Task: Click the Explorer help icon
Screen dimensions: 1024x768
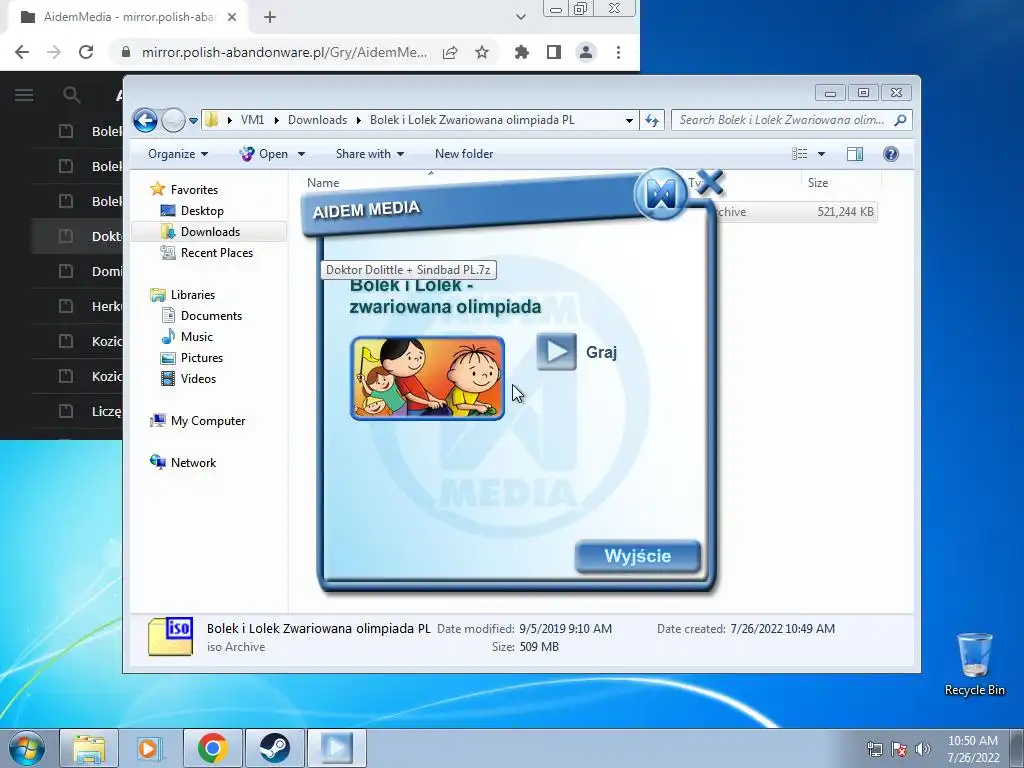Action: 891,154
